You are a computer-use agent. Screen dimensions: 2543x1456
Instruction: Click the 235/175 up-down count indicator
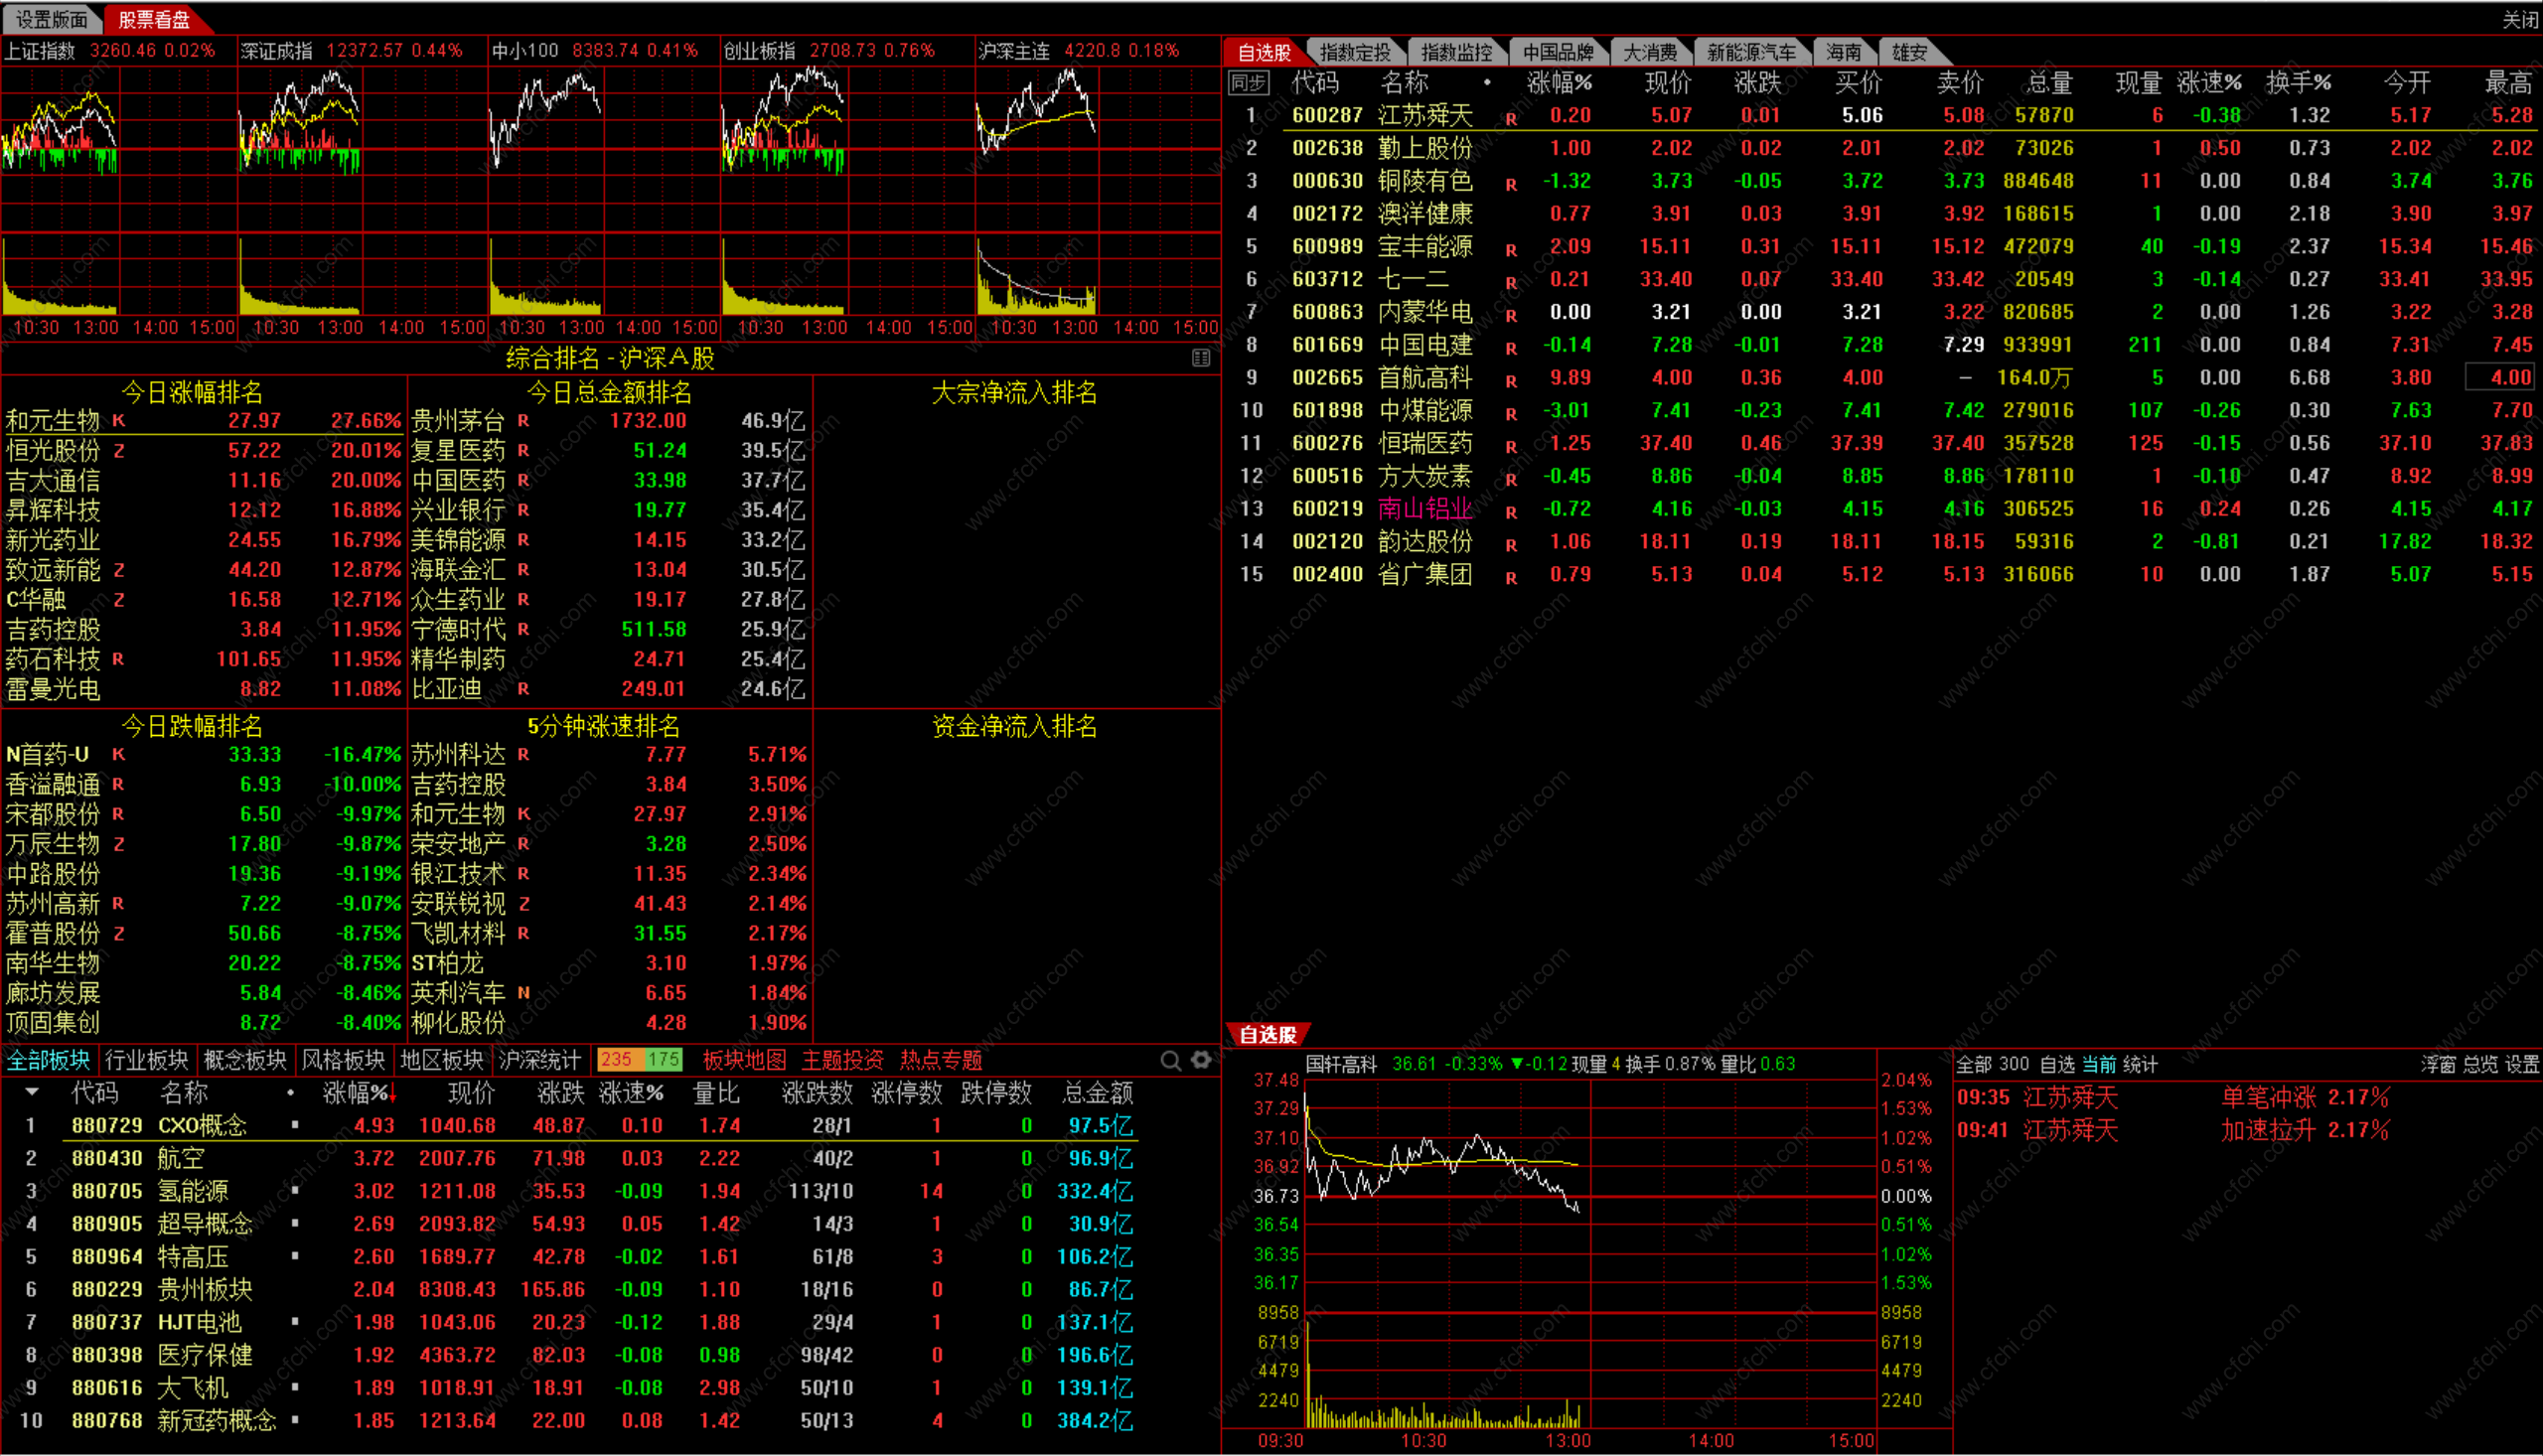pyautogui.click(x=640, y=1060)
